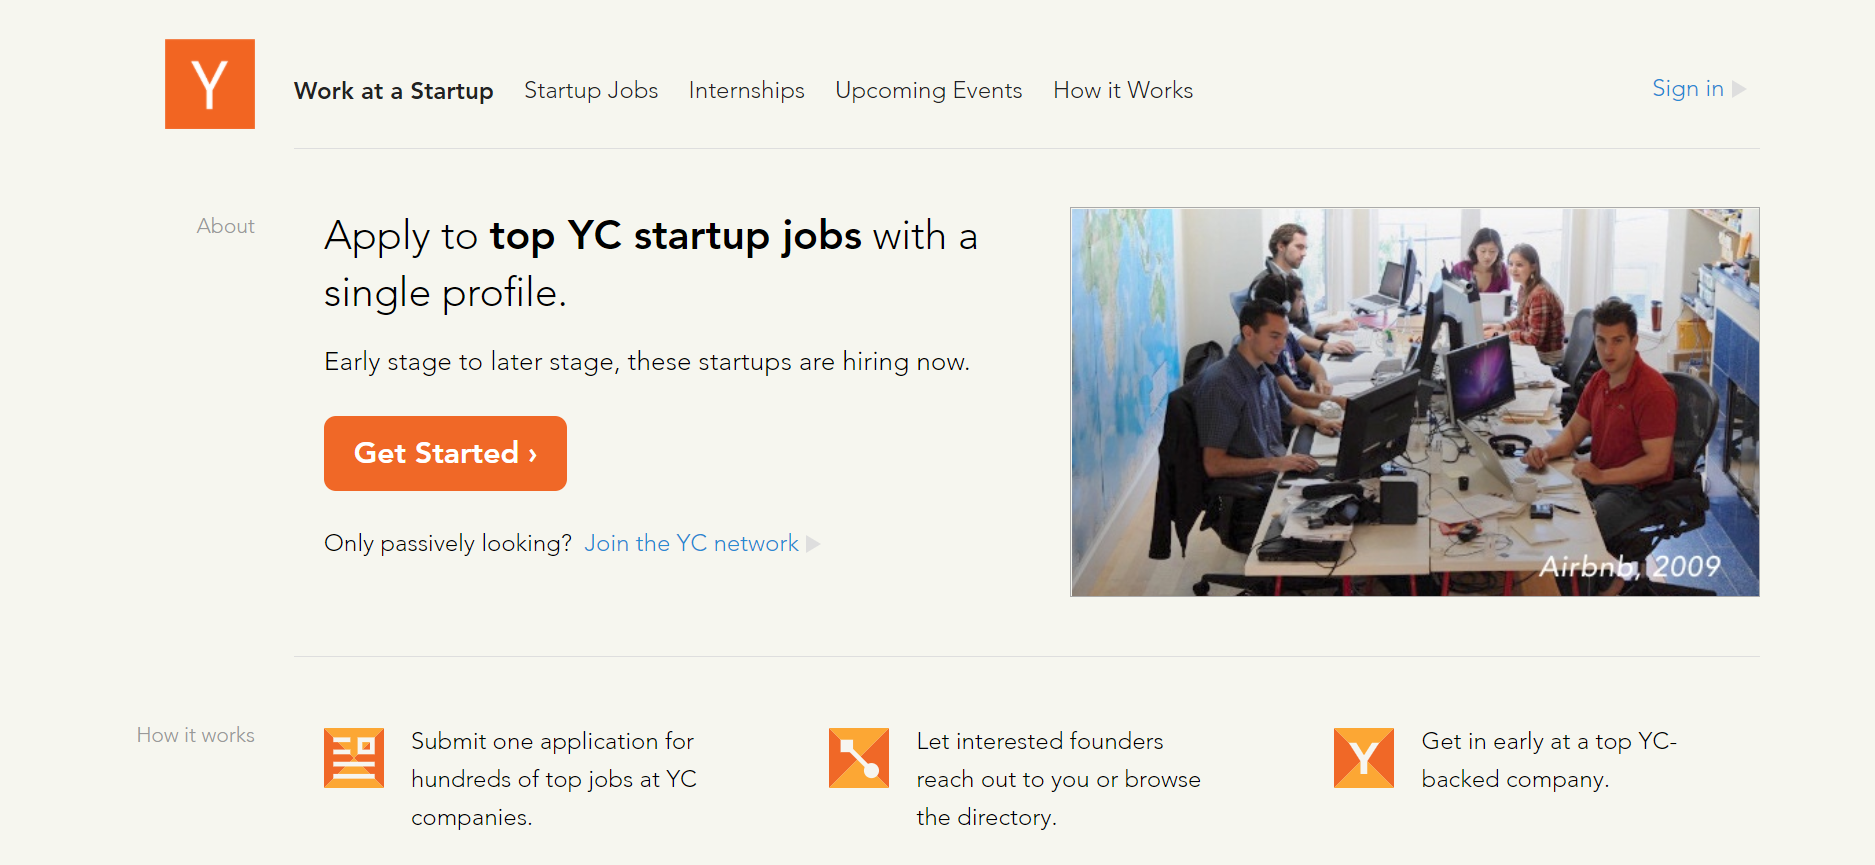This screenshot has height=865, width=1875.
Task: Click the founders connection icon
Action: click(859, 758)
